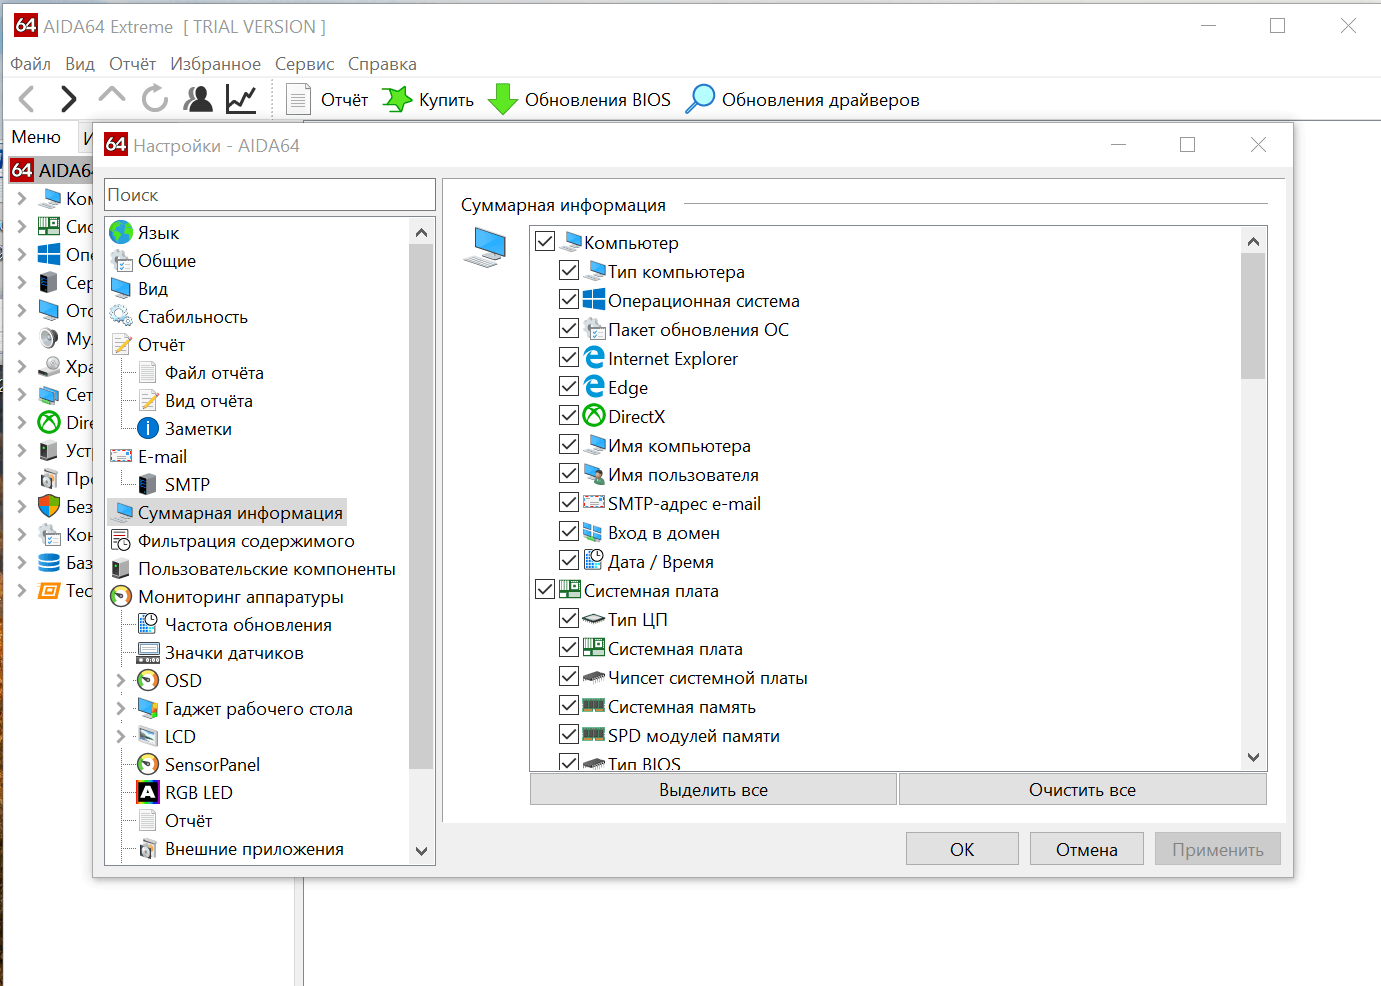Open the Справка menu
The height and width of the screenshot is (986, 1381).
(382, 64)
